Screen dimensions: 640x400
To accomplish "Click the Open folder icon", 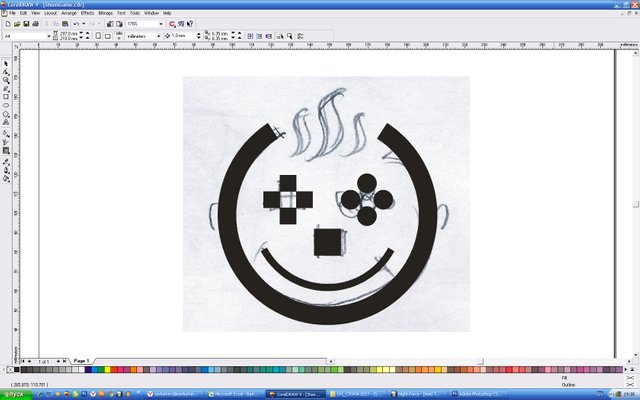I will pyautogui.click(x=17, y=24).
